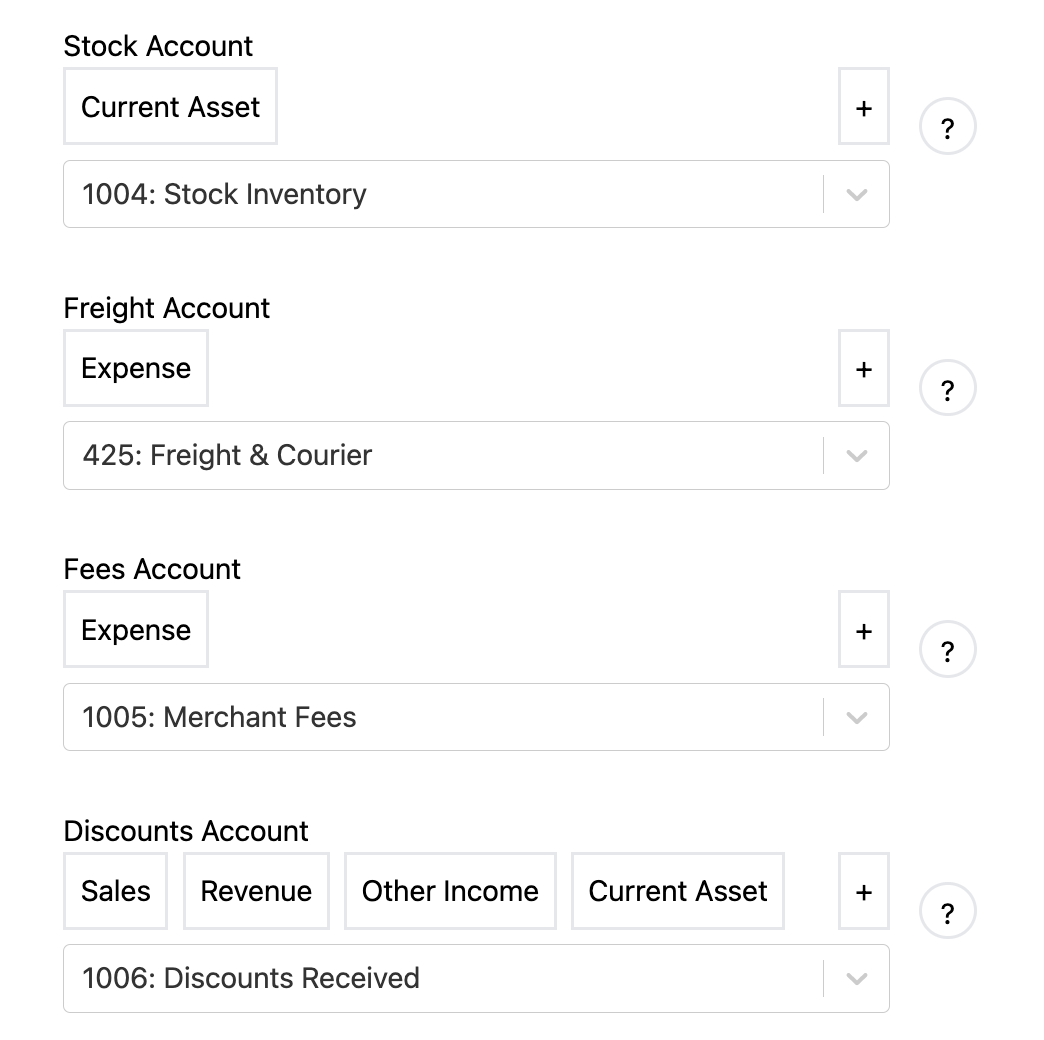This screenshot has height=1040, width=1044.
Task: Select the Revenue tag under Discounts Account
Action: [256, 891]
